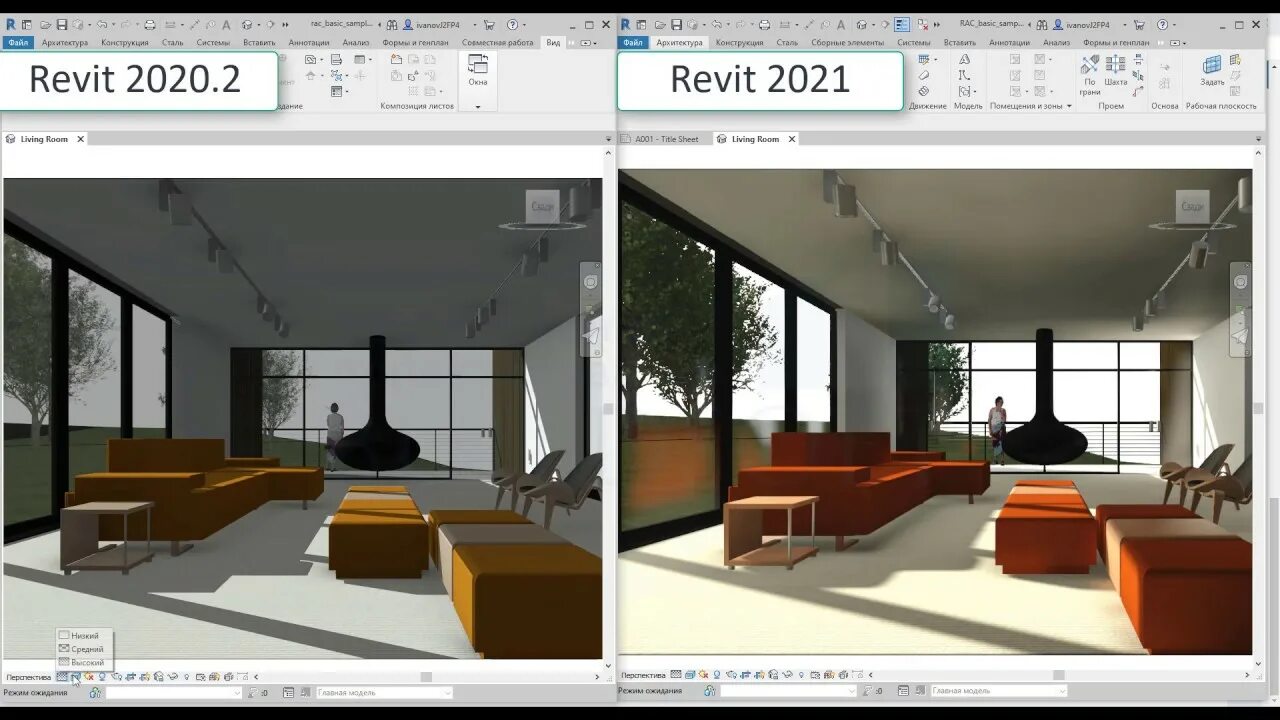Select Вид ribbon tab in left window
Image resolution: width=1280 pixels, height=720 pixels.
coord(553,42)
